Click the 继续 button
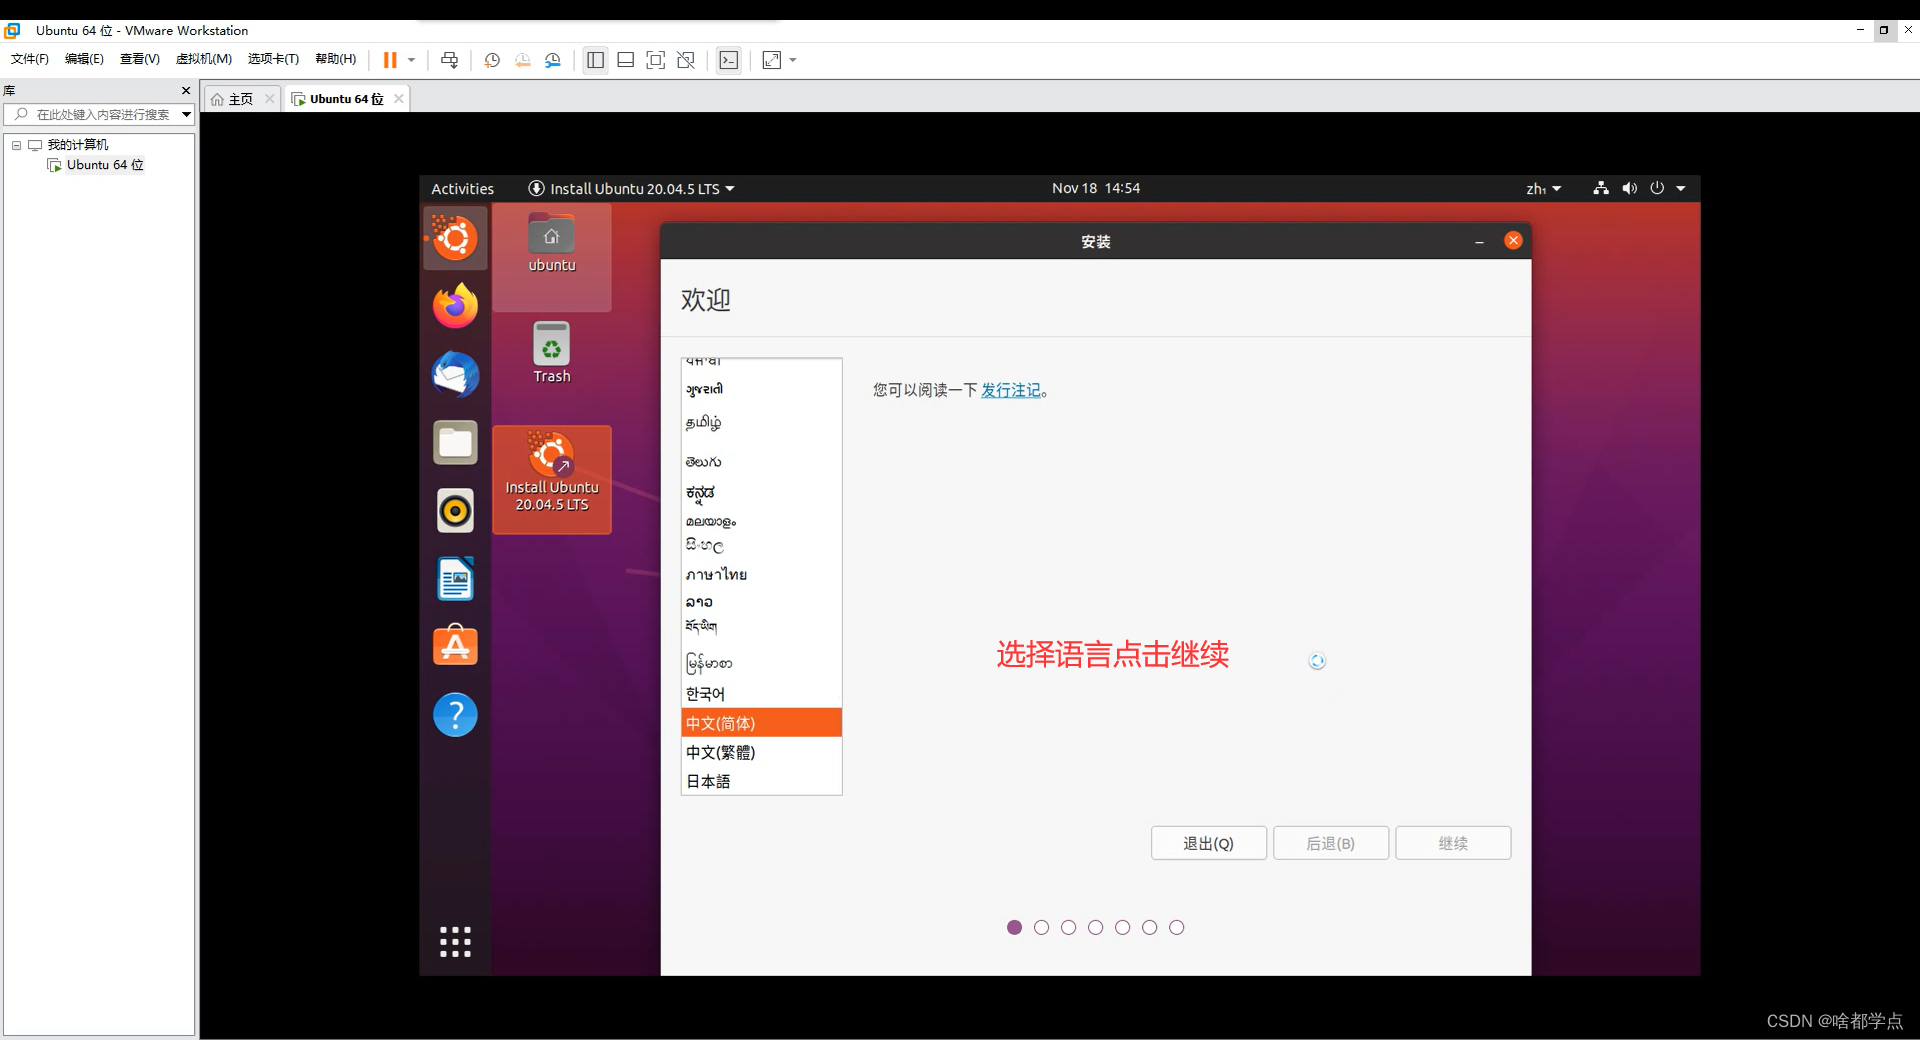The image size is (1920, 1040). 1453,843
